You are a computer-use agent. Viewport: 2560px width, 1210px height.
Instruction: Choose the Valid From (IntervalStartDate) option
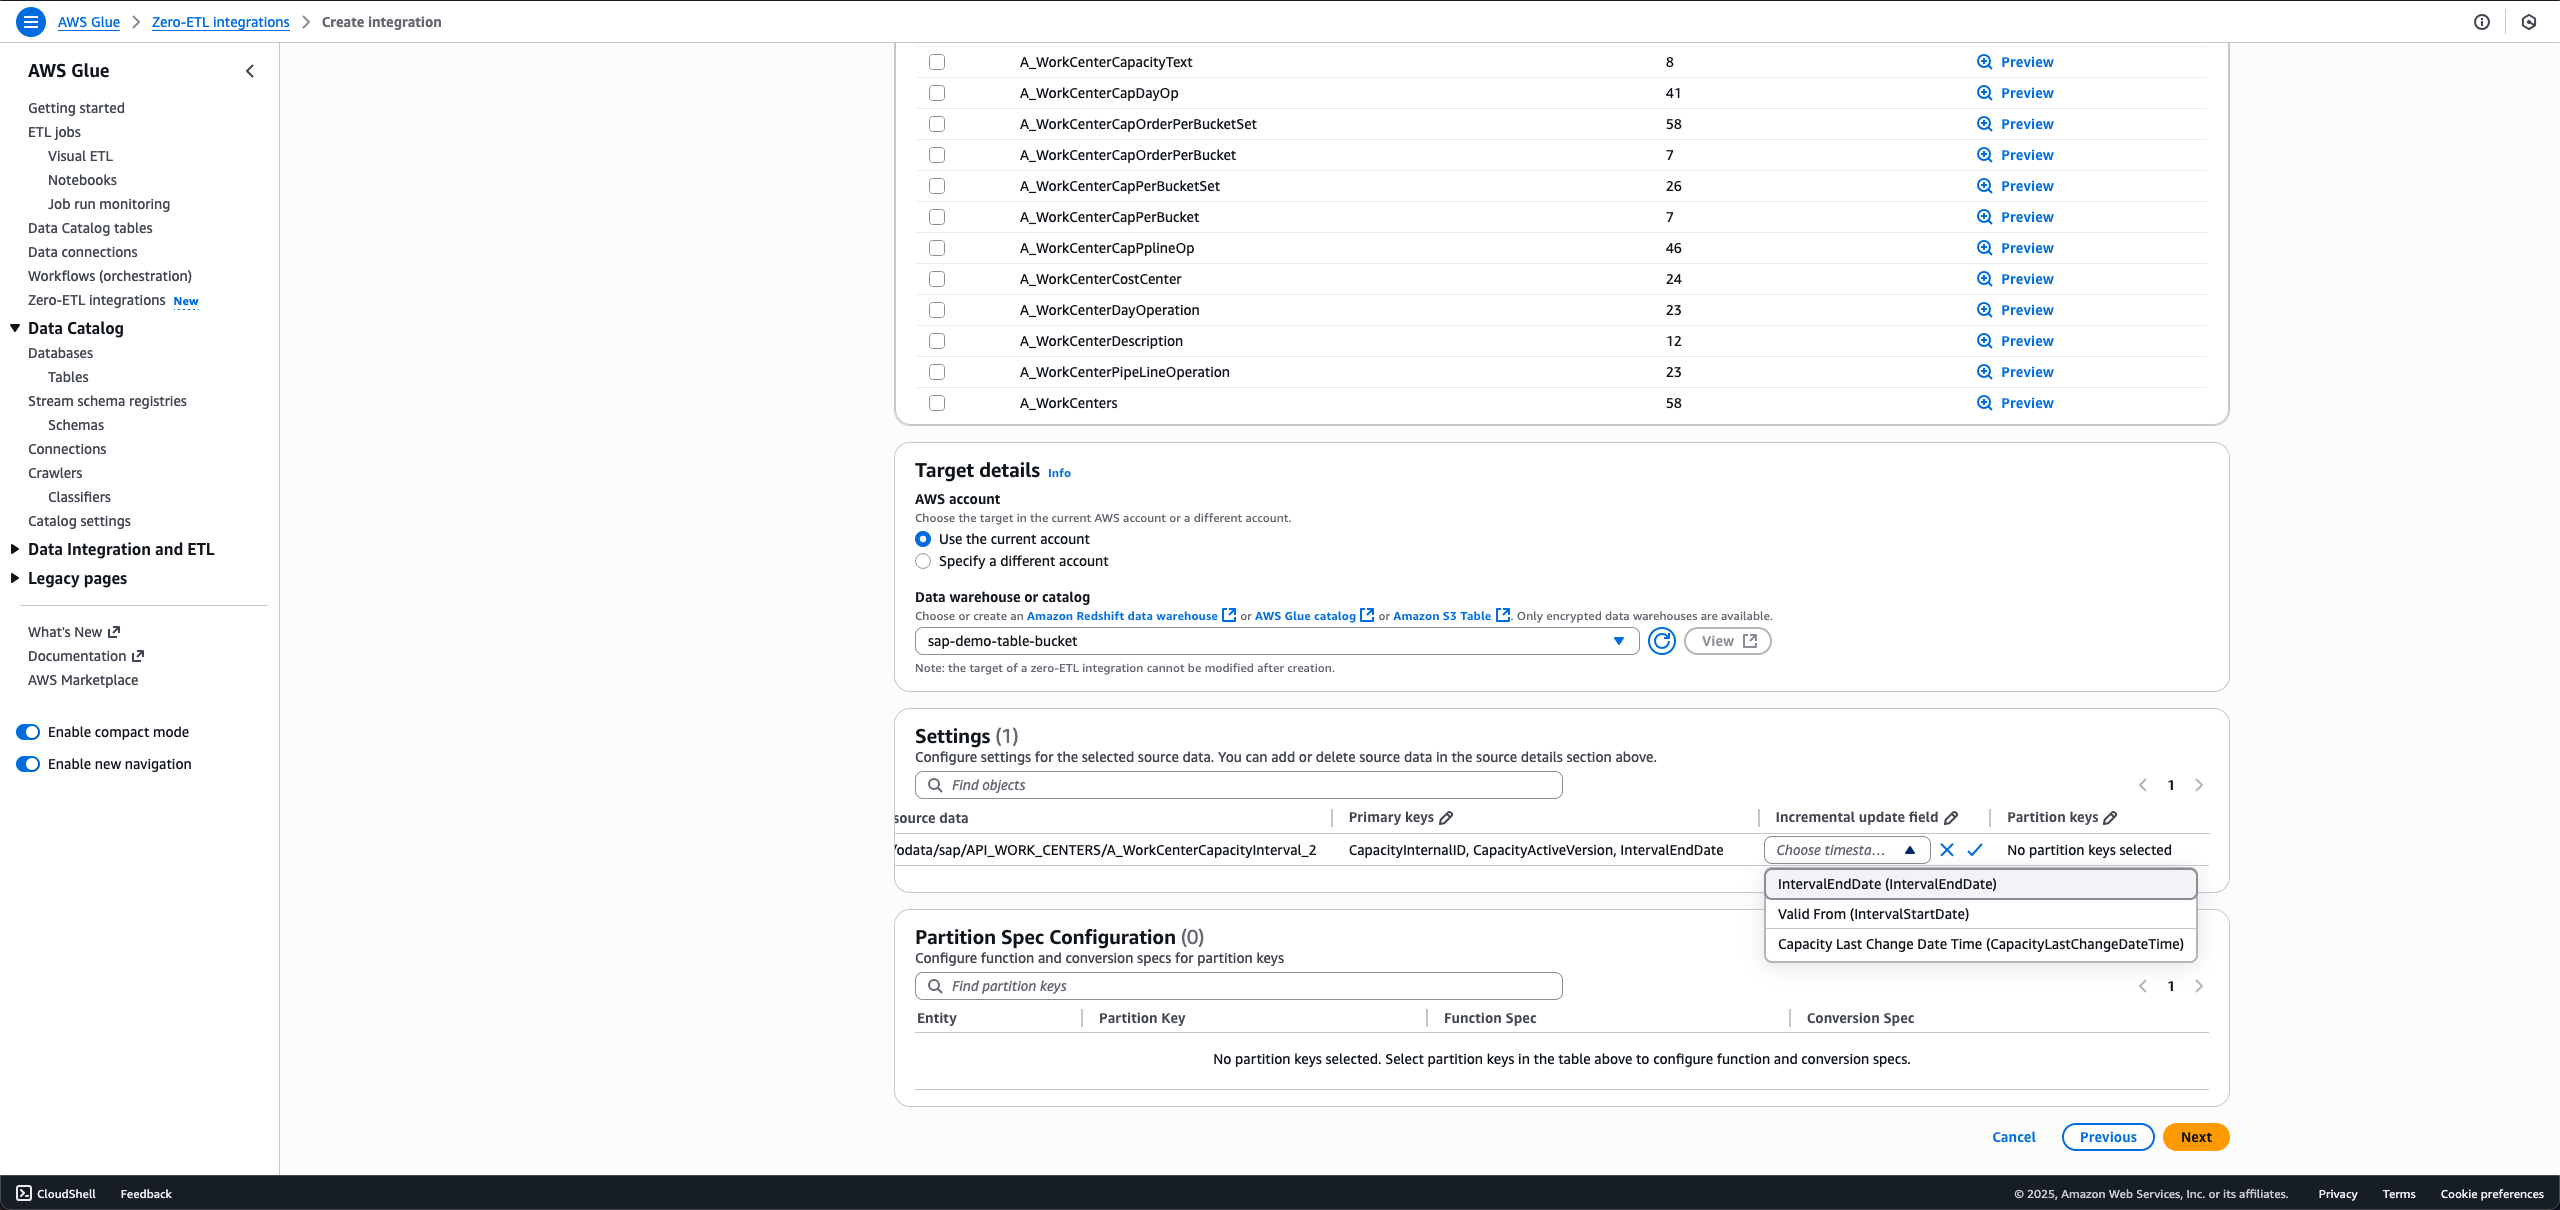[x=1873, y=914]
